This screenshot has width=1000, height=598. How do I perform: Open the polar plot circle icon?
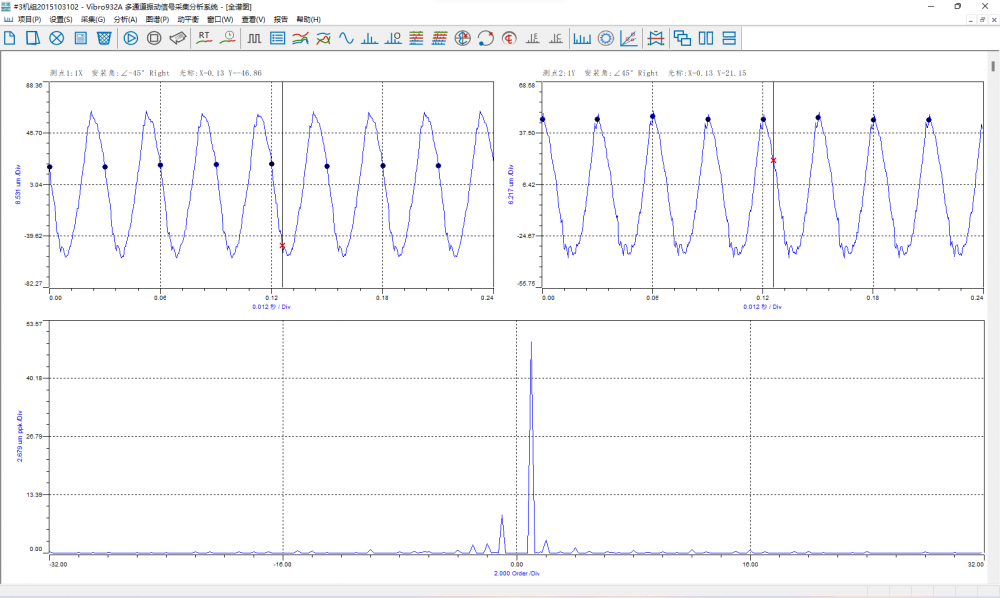(462, 38)
